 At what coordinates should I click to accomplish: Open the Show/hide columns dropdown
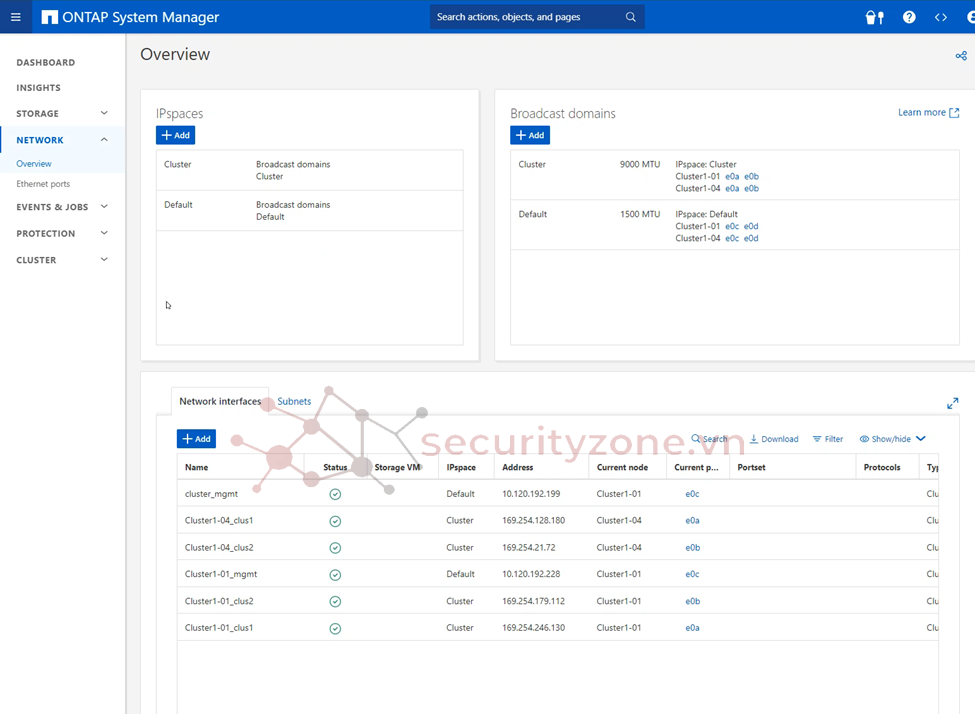[x=892, y=439]
